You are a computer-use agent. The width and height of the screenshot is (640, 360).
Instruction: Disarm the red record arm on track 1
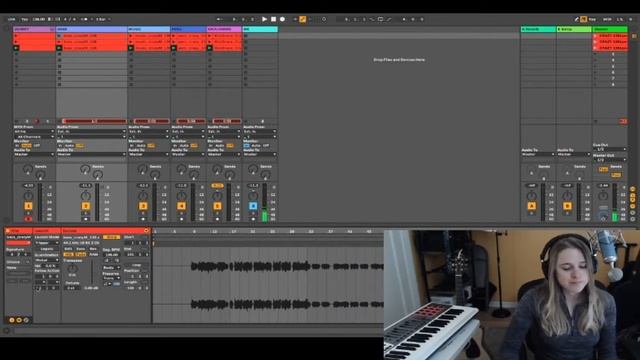pyautogui.click(x=28, y=219)
